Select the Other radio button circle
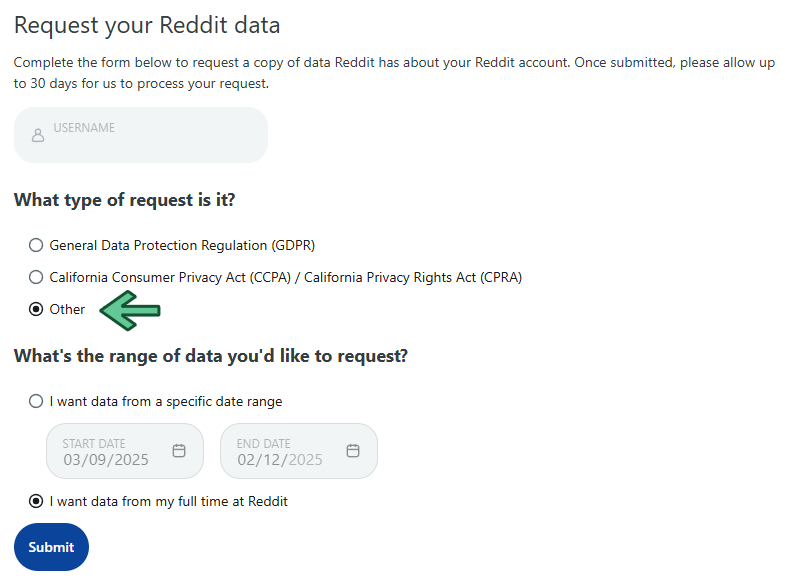 [36, 309]
